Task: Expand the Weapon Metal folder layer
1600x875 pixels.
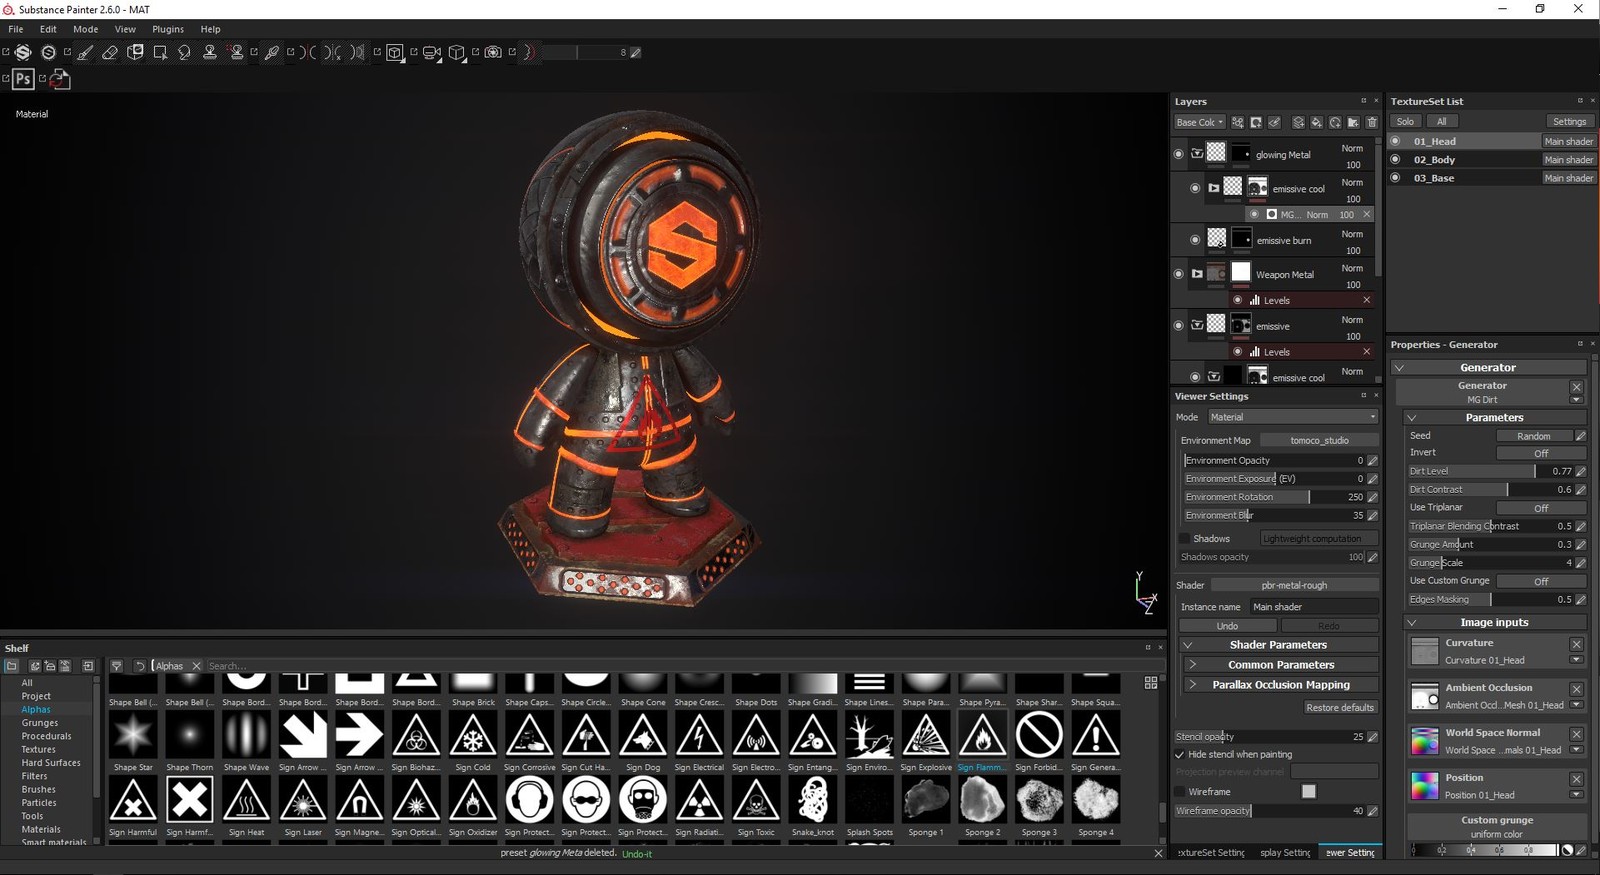Action: (1197, 274)
